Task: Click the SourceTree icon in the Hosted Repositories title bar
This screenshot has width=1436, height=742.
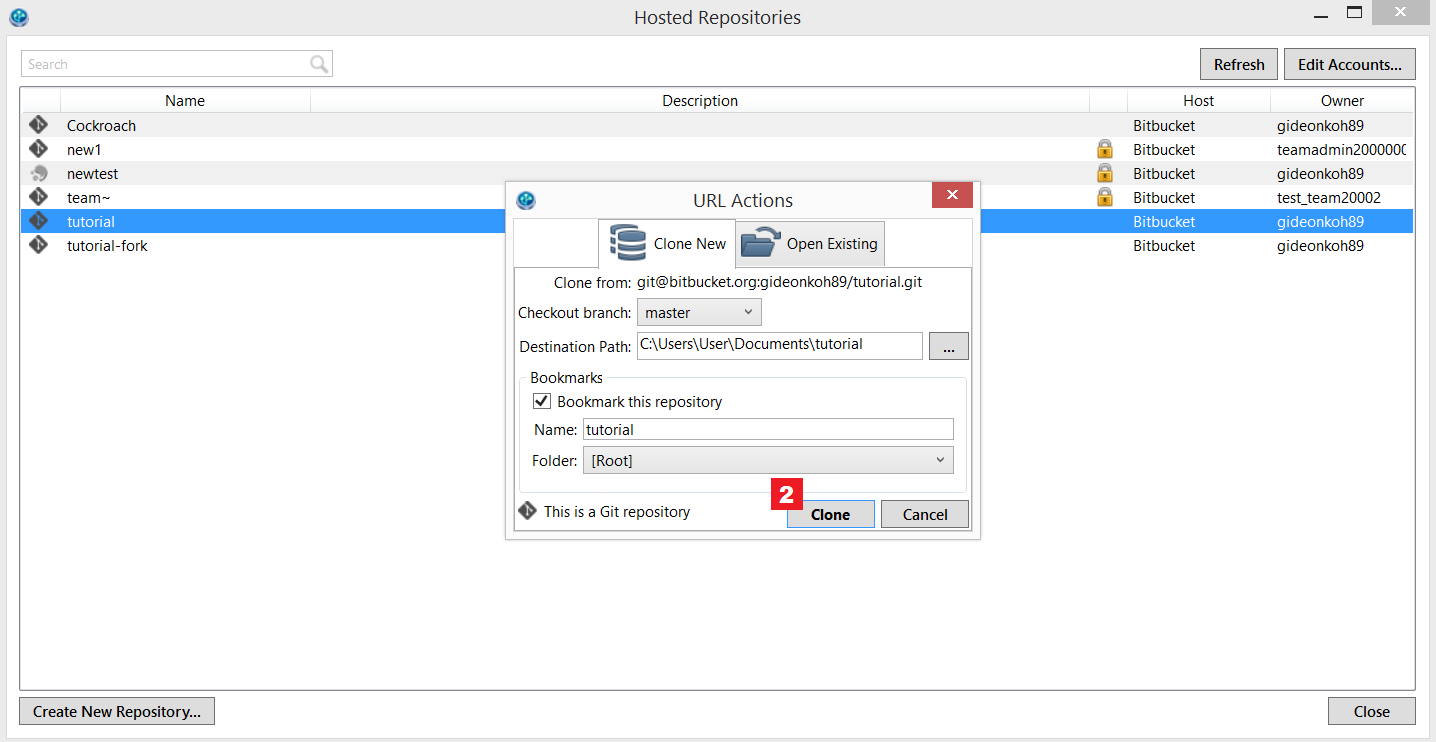Action: (19, 17)
